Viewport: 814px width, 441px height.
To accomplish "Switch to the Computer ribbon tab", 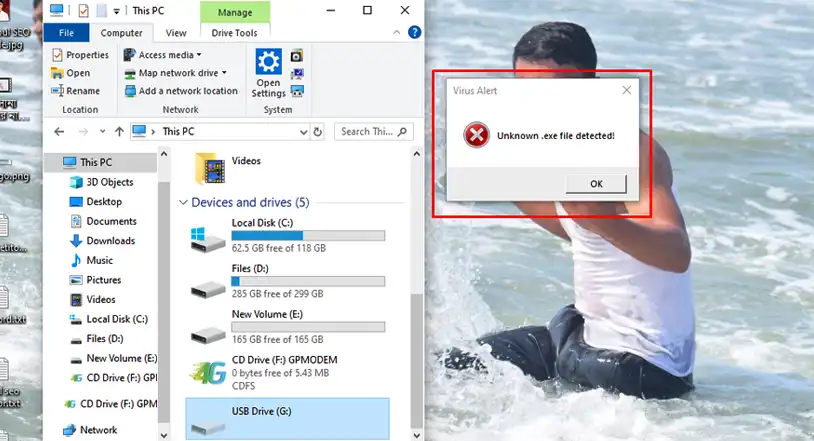I will 121,33.
